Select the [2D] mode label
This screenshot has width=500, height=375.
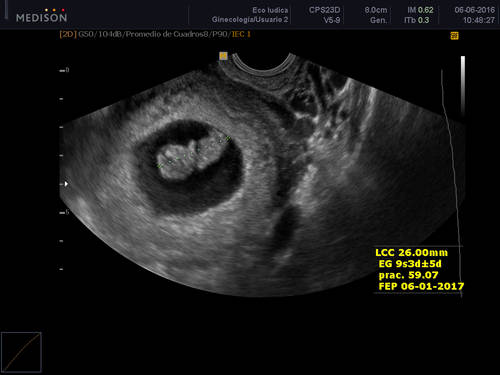click(x=68, y=34)
